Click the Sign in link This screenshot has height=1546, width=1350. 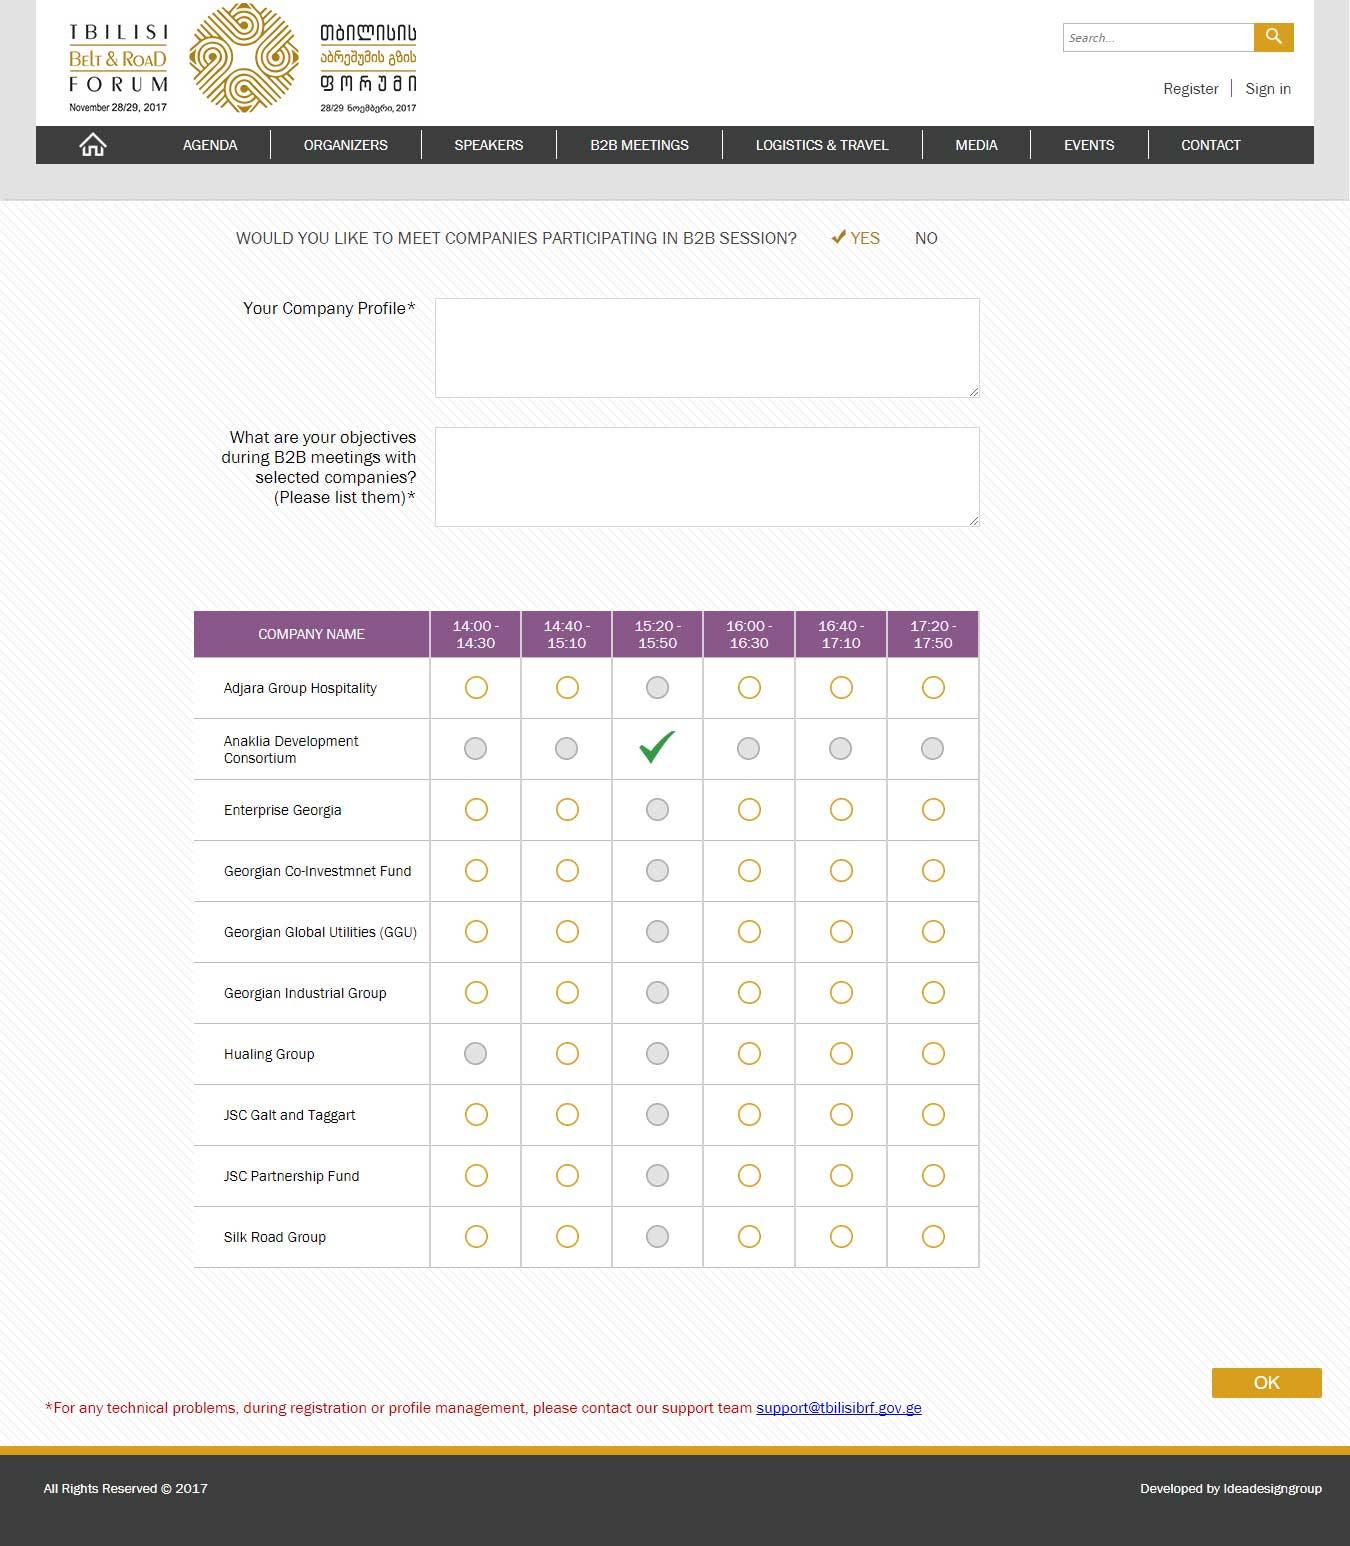1268,89
